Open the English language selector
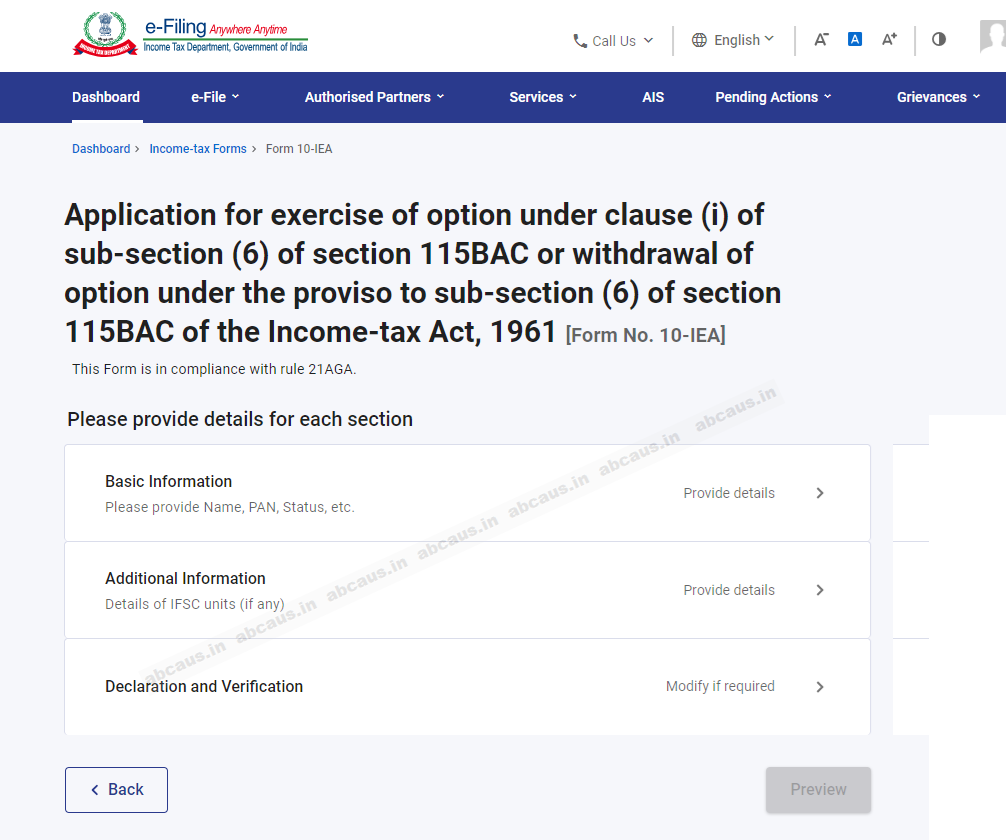 pyautogui.click(x=733, y=40)
